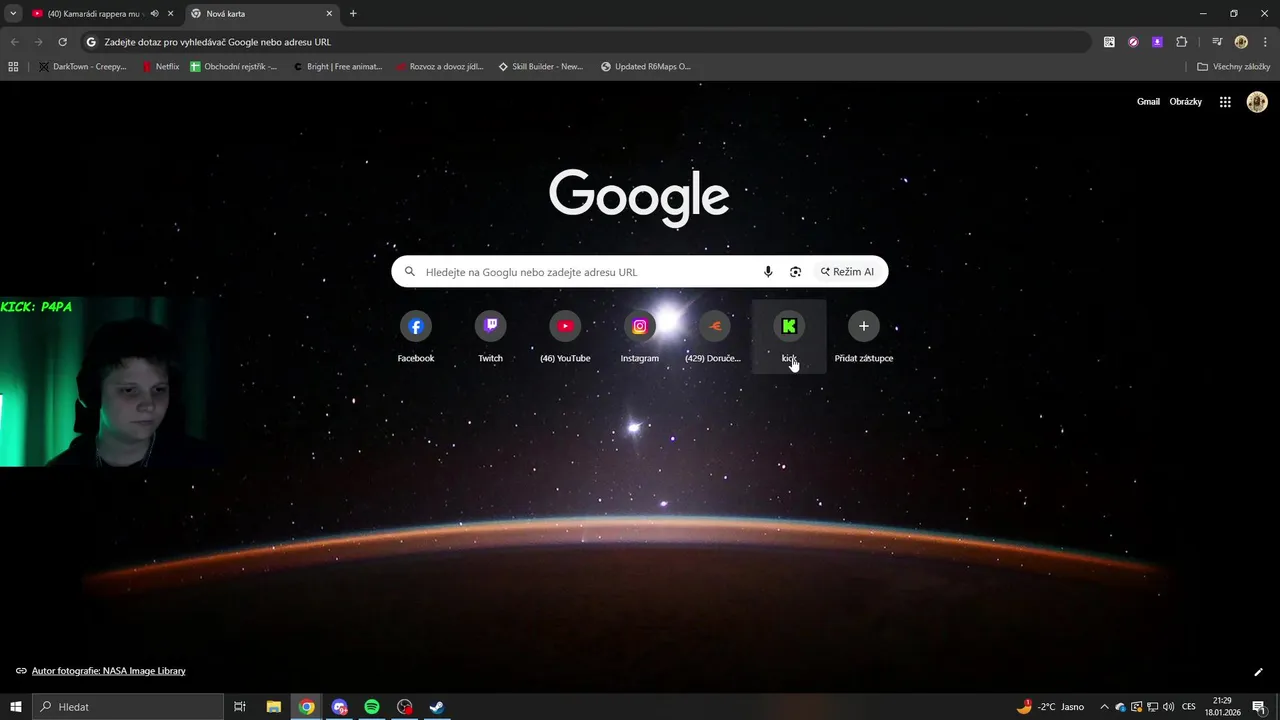Open a new tab with plus button
This screenshot has height=720, width=1280.
(353, 14)
